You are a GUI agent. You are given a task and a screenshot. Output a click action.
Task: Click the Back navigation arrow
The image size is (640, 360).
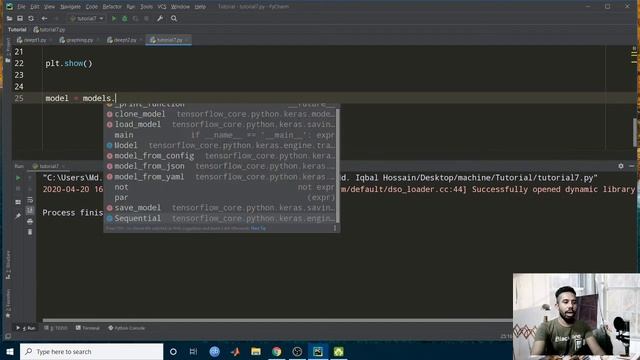click(44, 18)
